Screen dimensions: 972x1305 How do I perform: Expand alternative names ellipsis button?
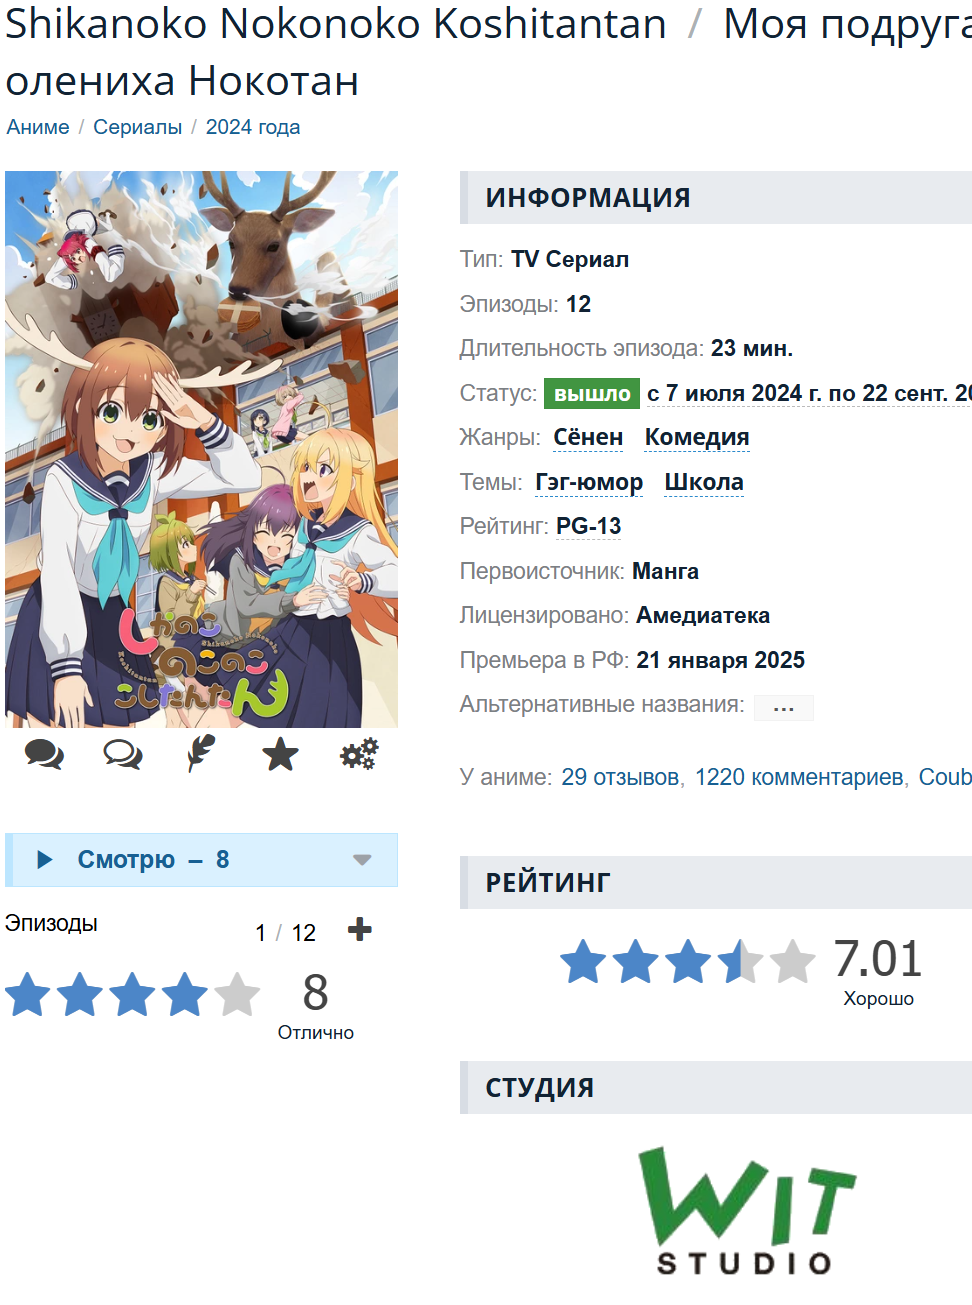click(x=783, y=708)
